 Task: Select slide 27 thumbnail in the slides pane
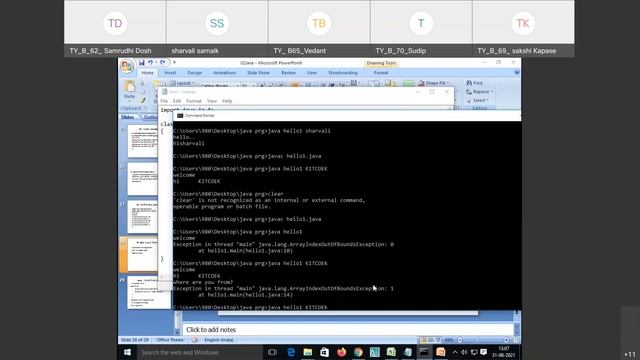click(x=142, y=217)
